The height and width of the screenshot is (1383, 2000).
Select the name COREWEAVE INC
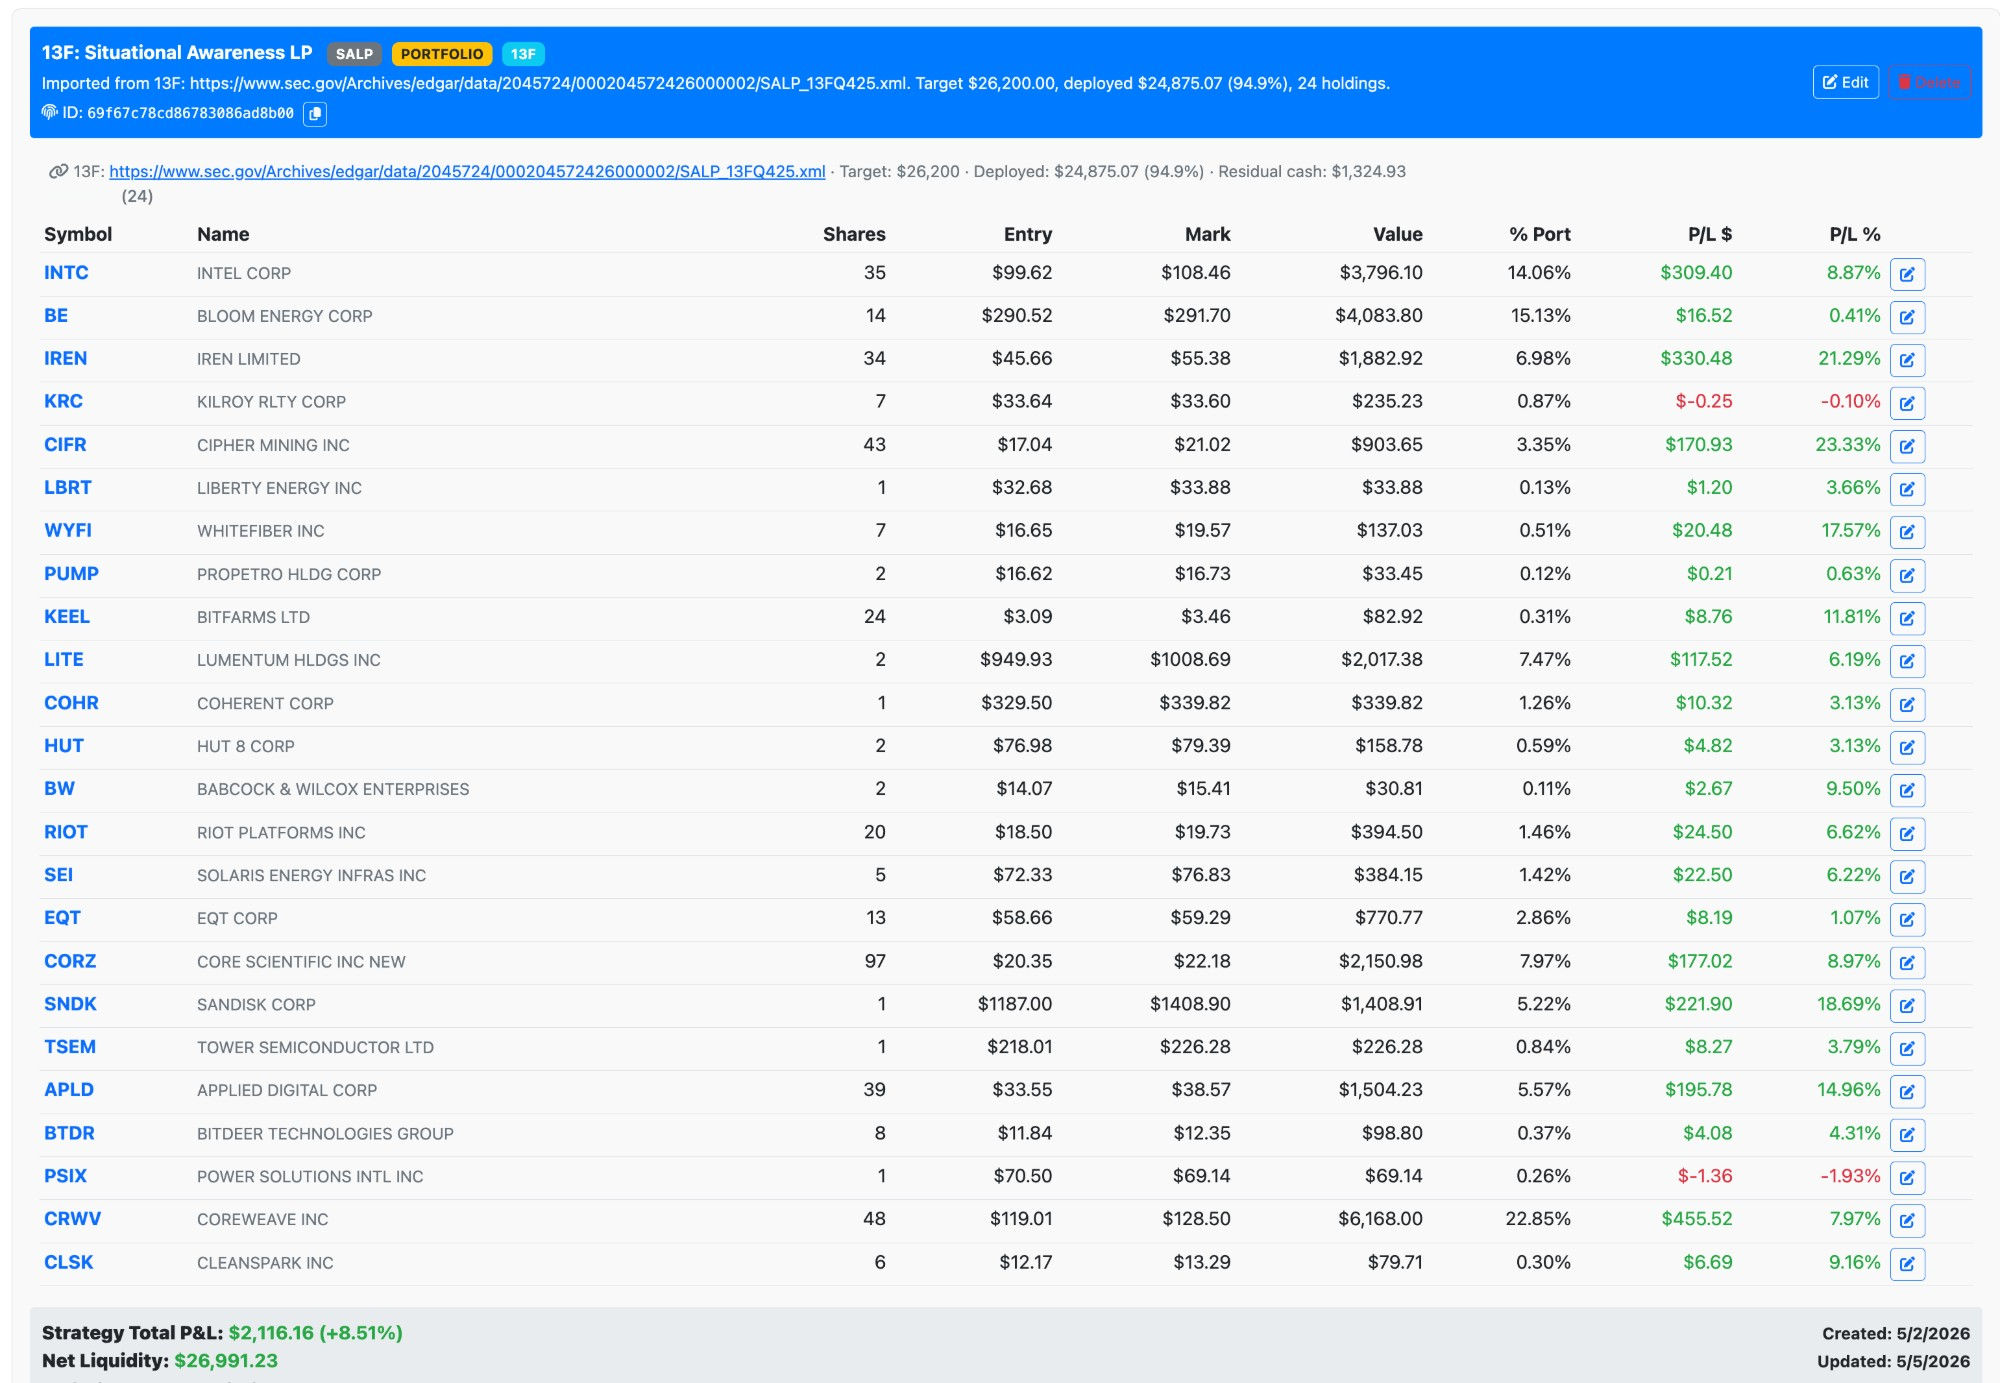pyautogui.click(x=263, y=1219)
